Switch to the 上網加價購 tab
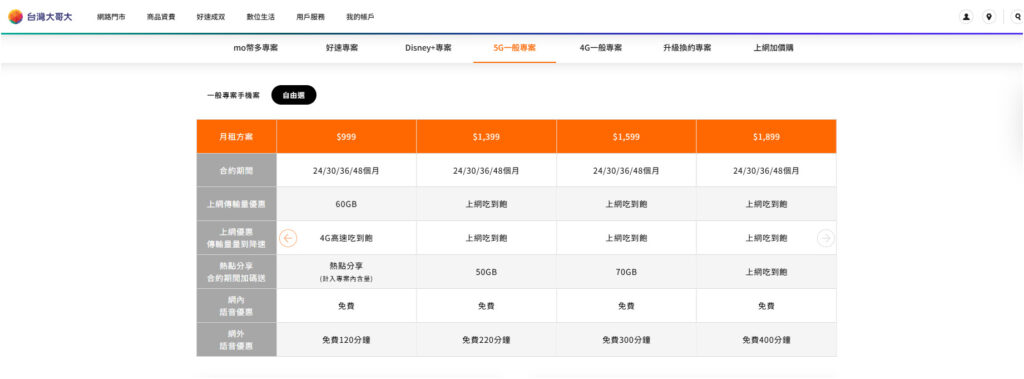The image size is (1024, 379). pyautogui.click(x=773, y=48)
